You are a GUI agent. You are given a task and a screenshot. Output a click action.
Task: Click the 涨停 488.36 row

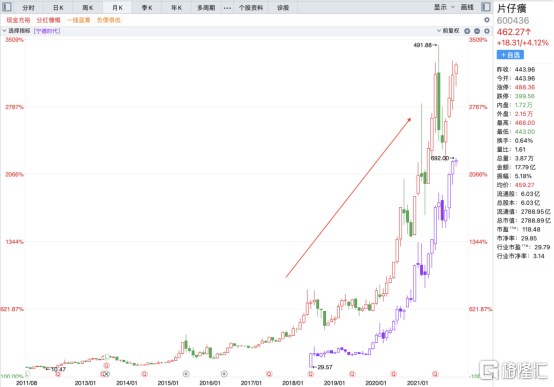(x=516, y=87)
